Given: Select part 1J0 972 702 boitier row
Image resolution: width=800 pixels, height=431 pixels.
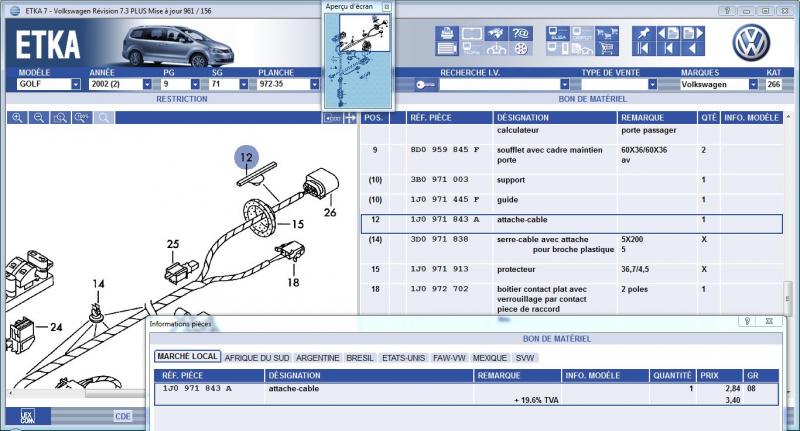Looking at the screenshot, I should coord(571,299).
